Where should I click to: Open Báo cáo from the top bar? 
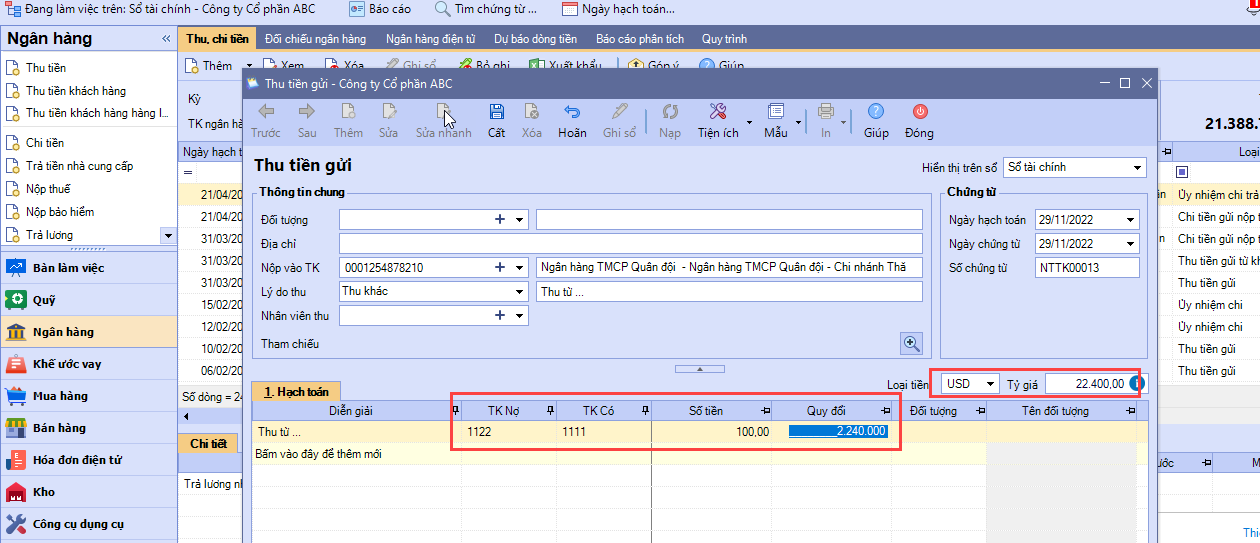(379, 9)
